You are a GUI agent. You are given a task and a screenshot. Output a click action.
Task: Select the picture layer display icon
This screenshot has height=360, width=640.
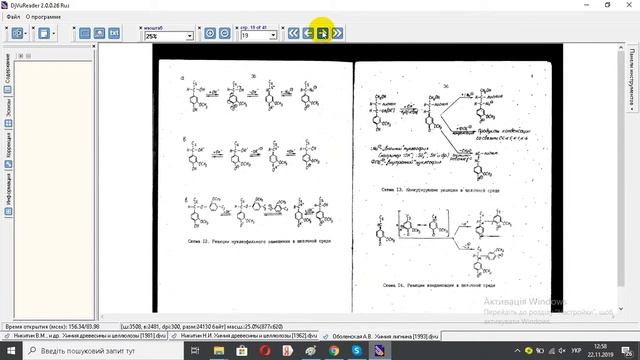point(99,33)
